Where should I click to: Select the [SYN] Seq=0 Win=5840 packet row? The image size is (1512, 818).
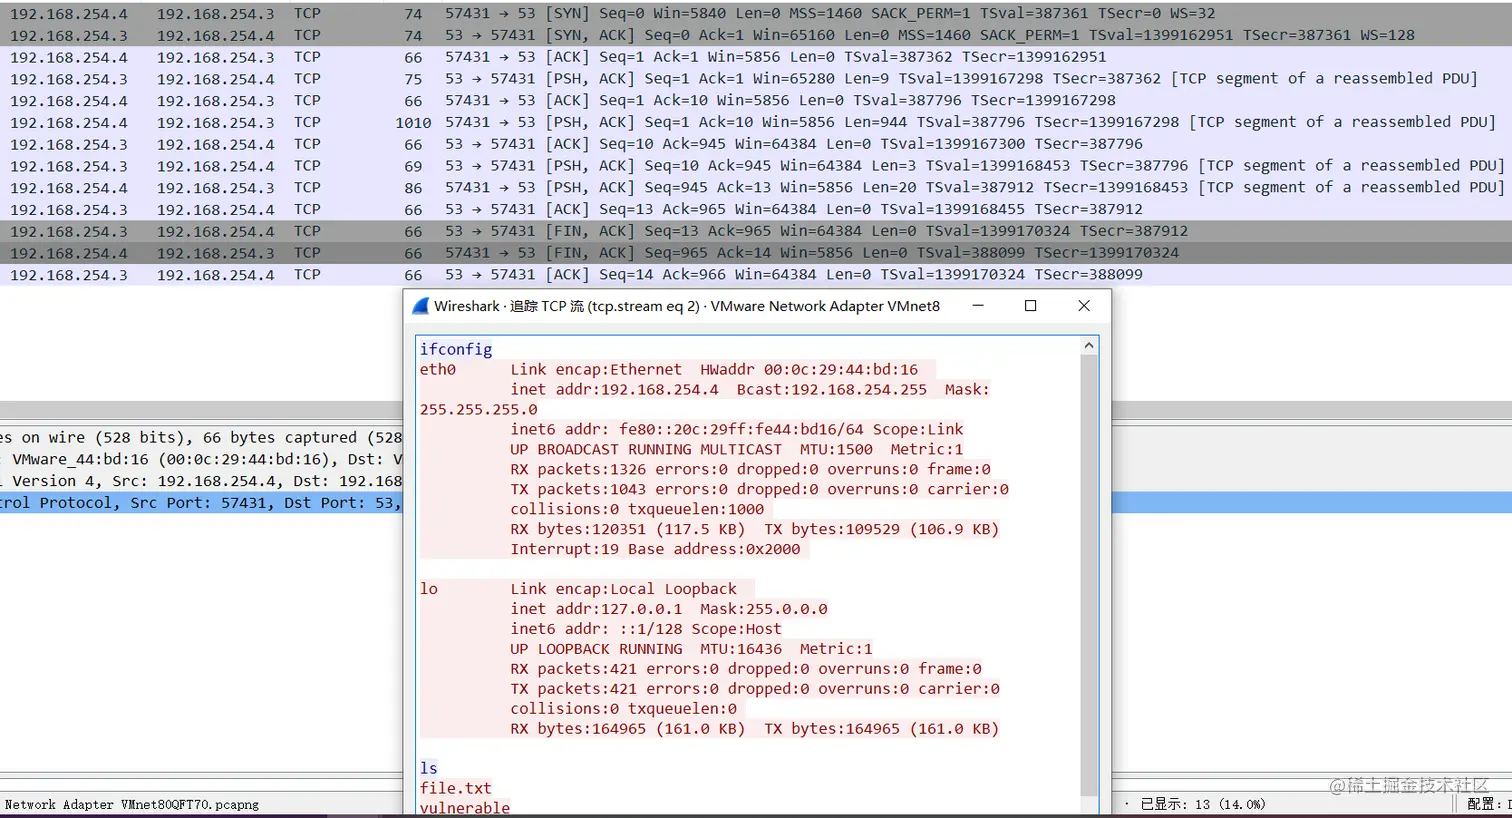[756, 13]
